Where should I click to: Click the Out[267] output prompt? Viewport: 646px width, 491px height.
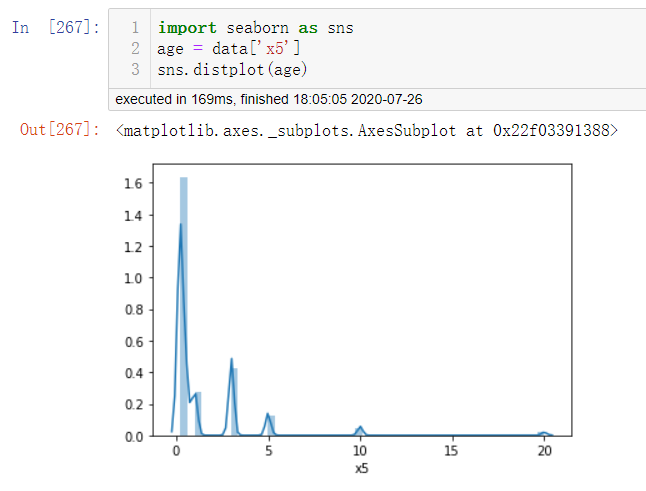[60, 130]
